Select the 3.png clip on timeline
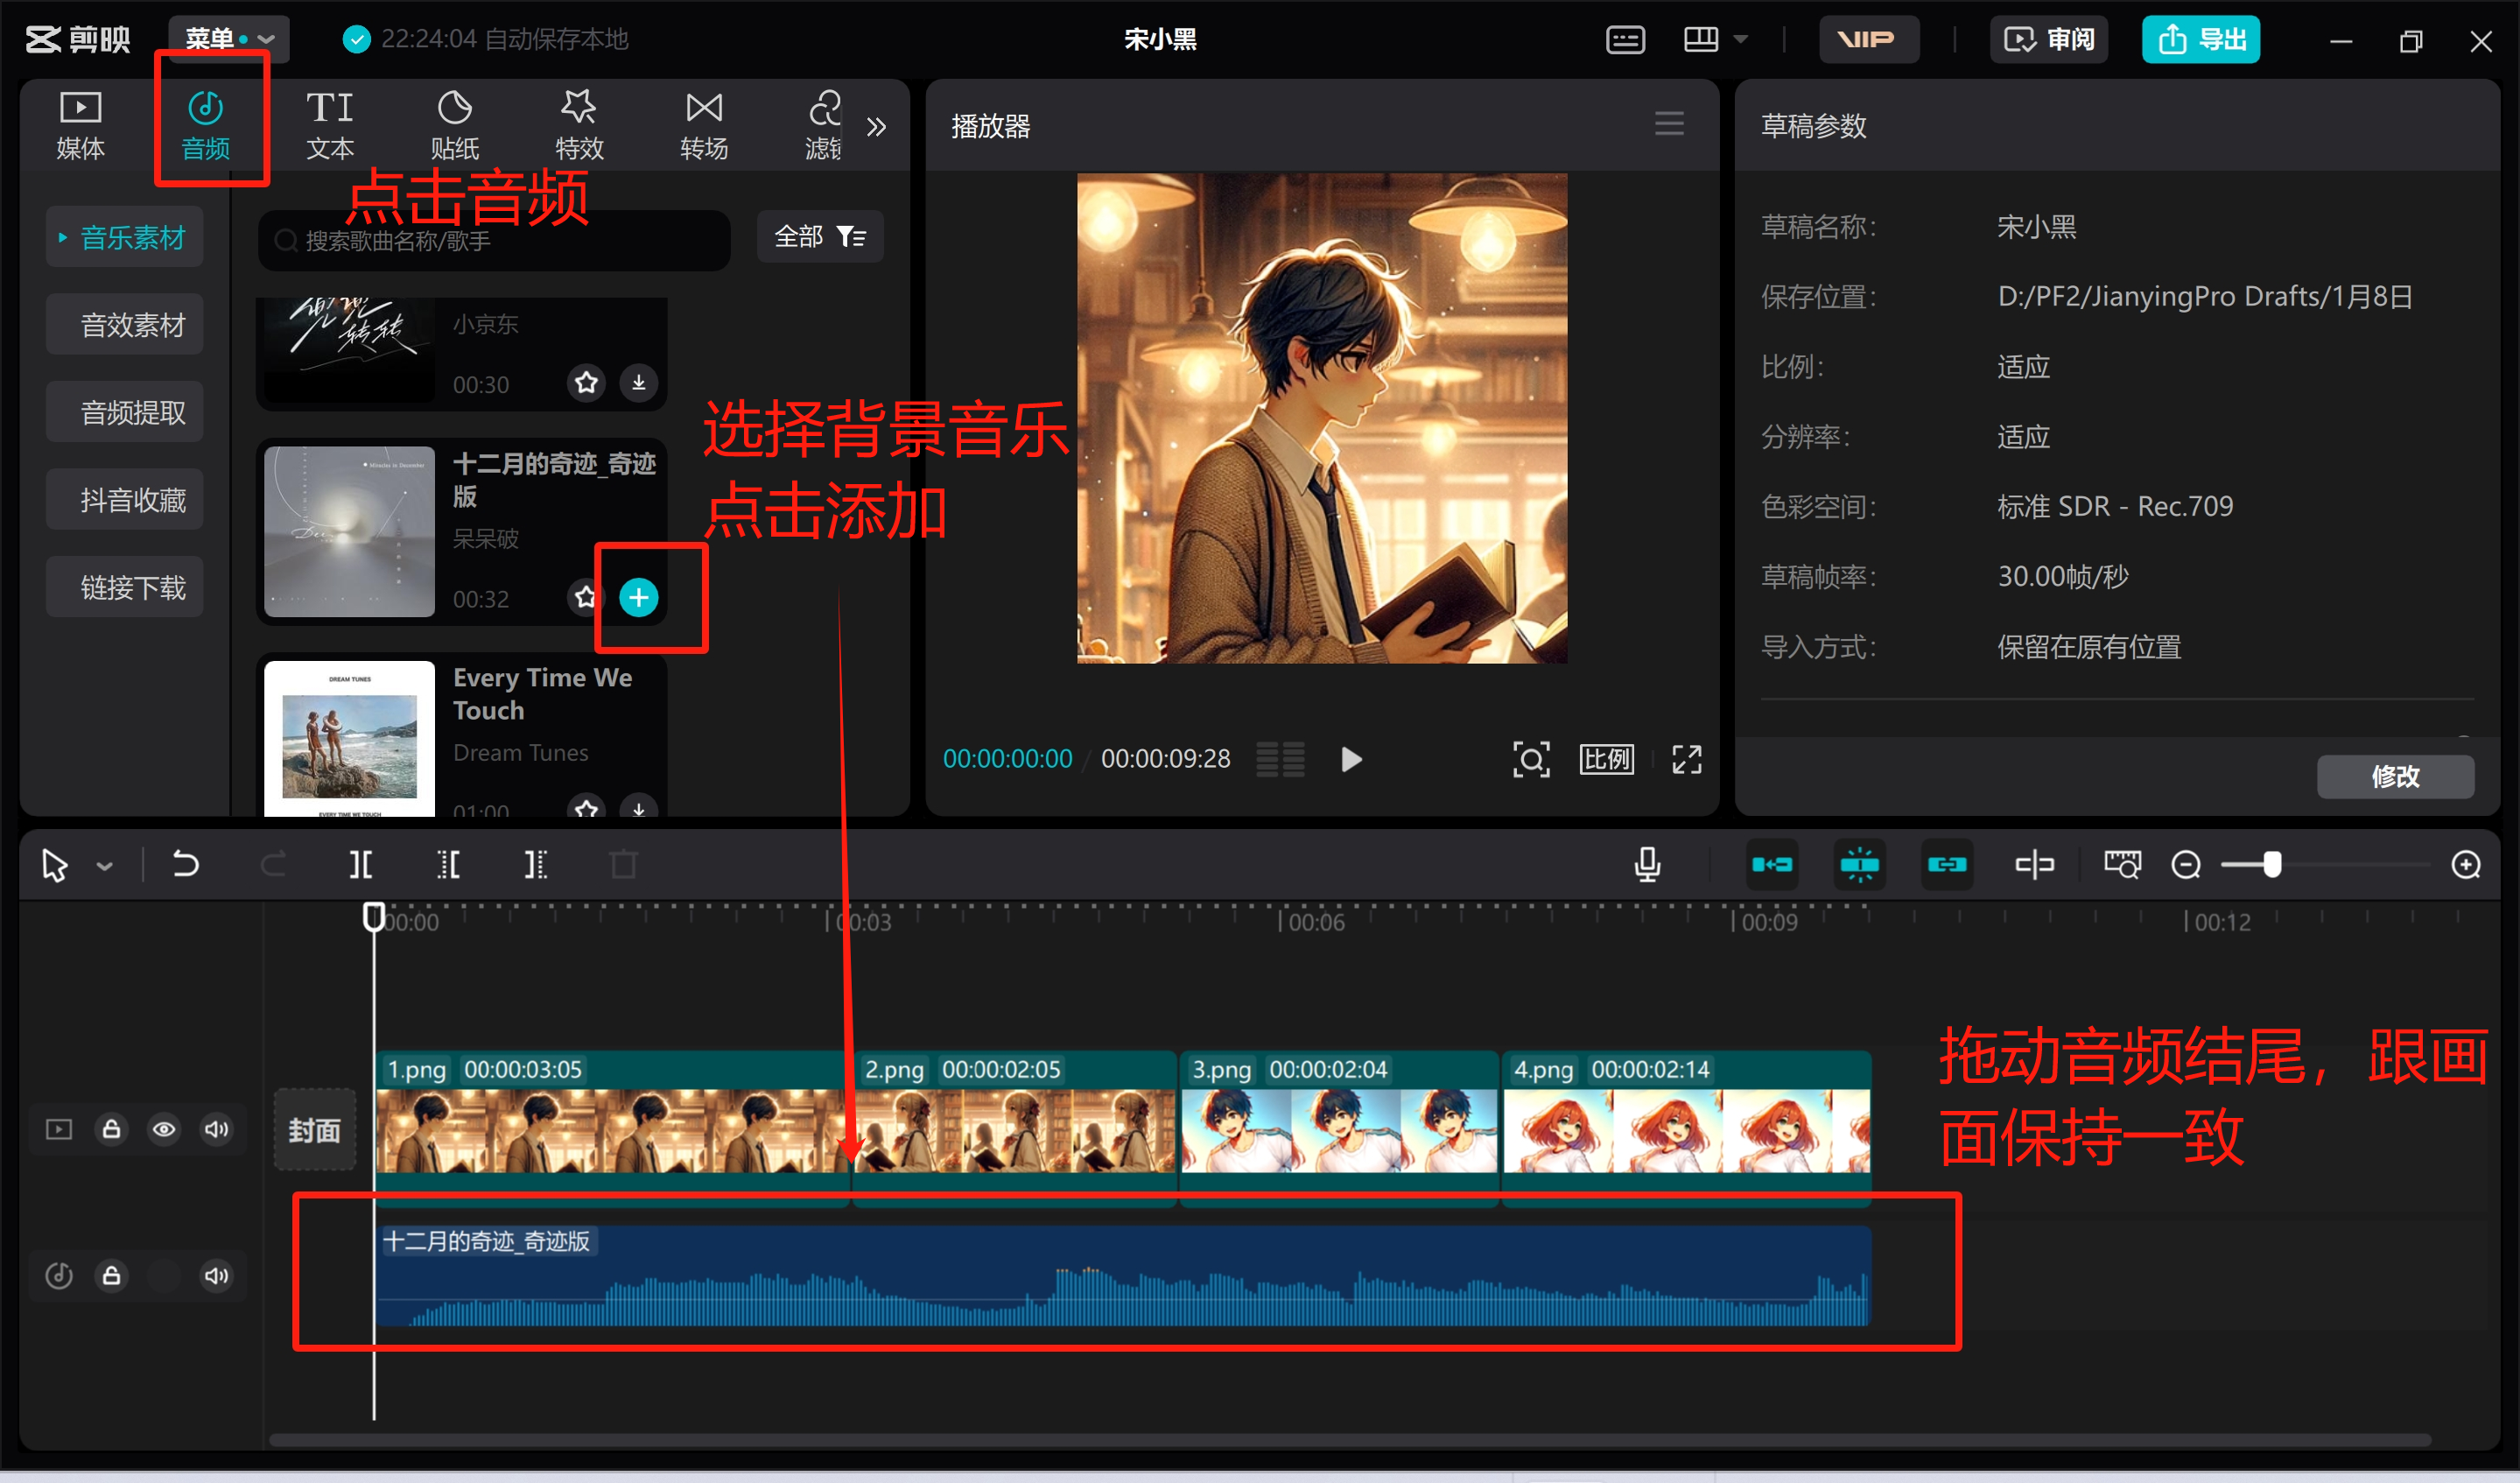 [1339, 1129]
